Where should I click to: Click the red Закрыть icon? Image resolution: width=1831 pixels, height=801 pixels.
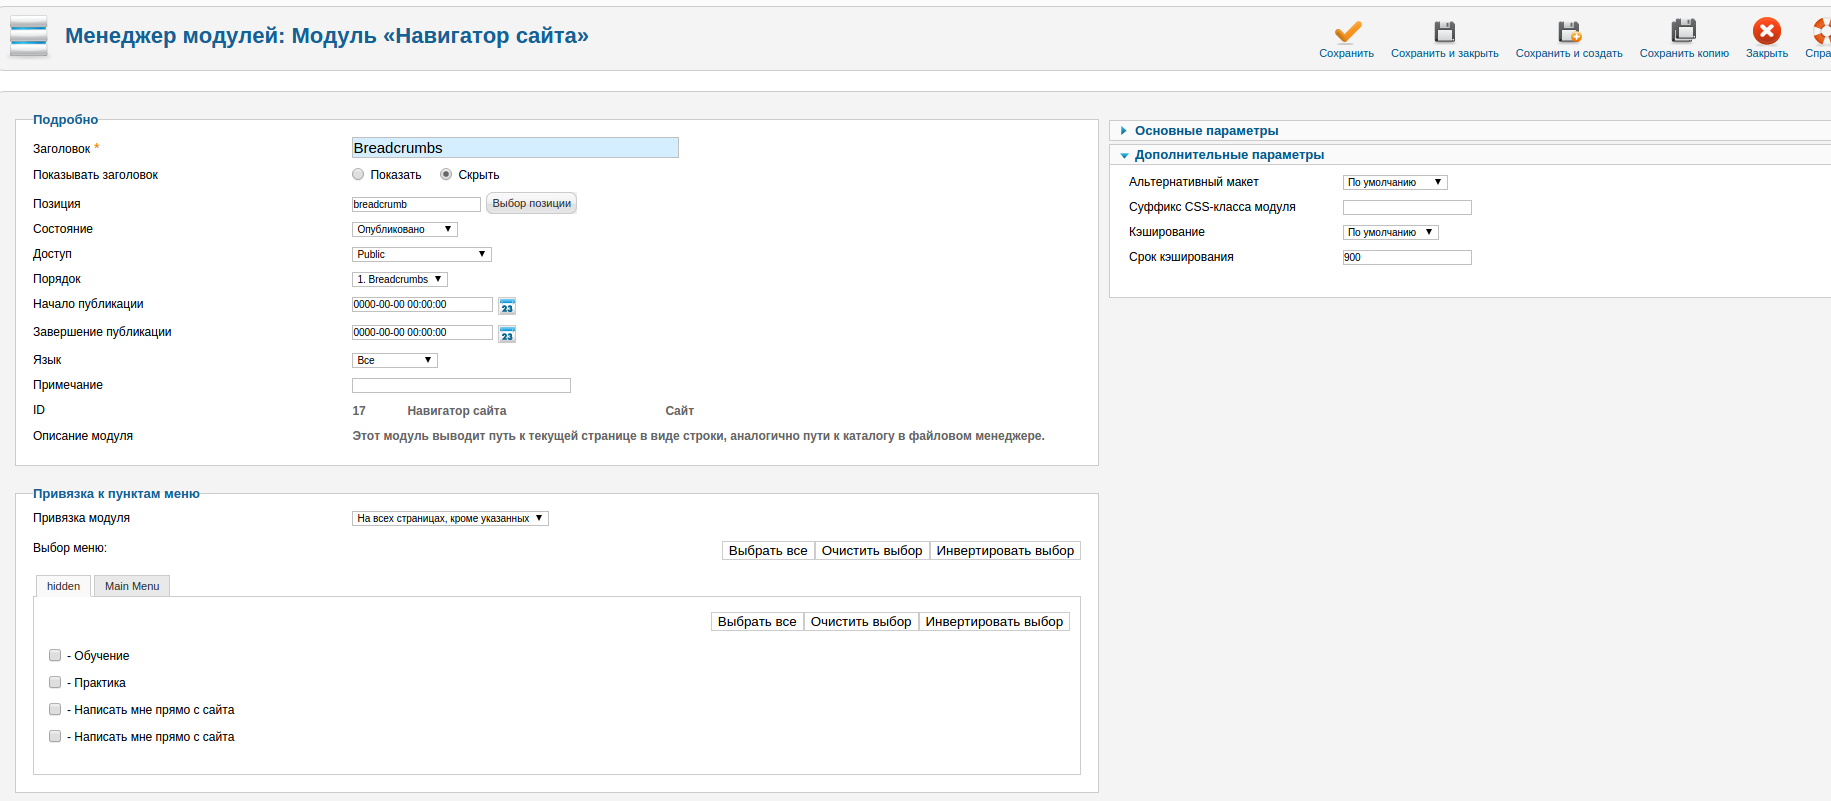pyautogui.click(x=1767, y=31)
